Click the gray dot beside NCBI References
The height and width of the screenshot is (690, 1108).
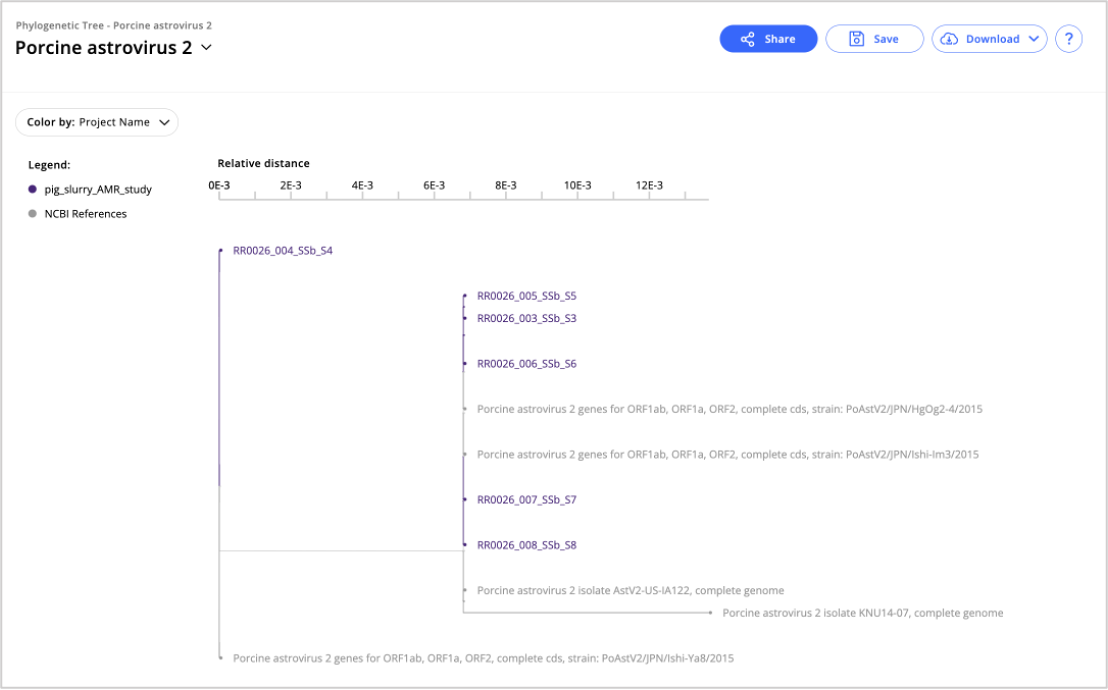coord(31,213)
